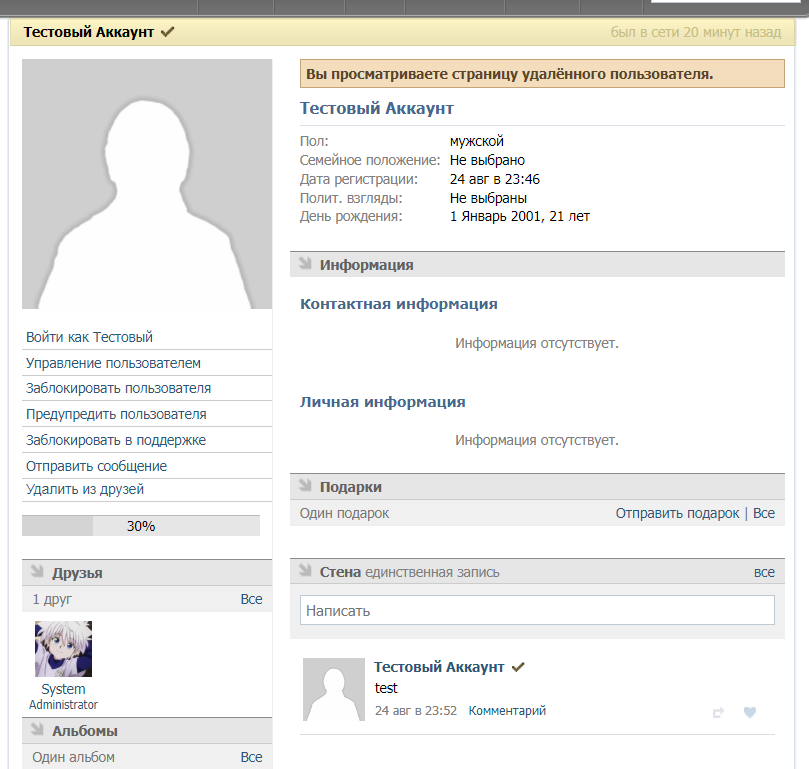
Task: Click Заблокировать пользователя
Action: click(x=118, y=388)
